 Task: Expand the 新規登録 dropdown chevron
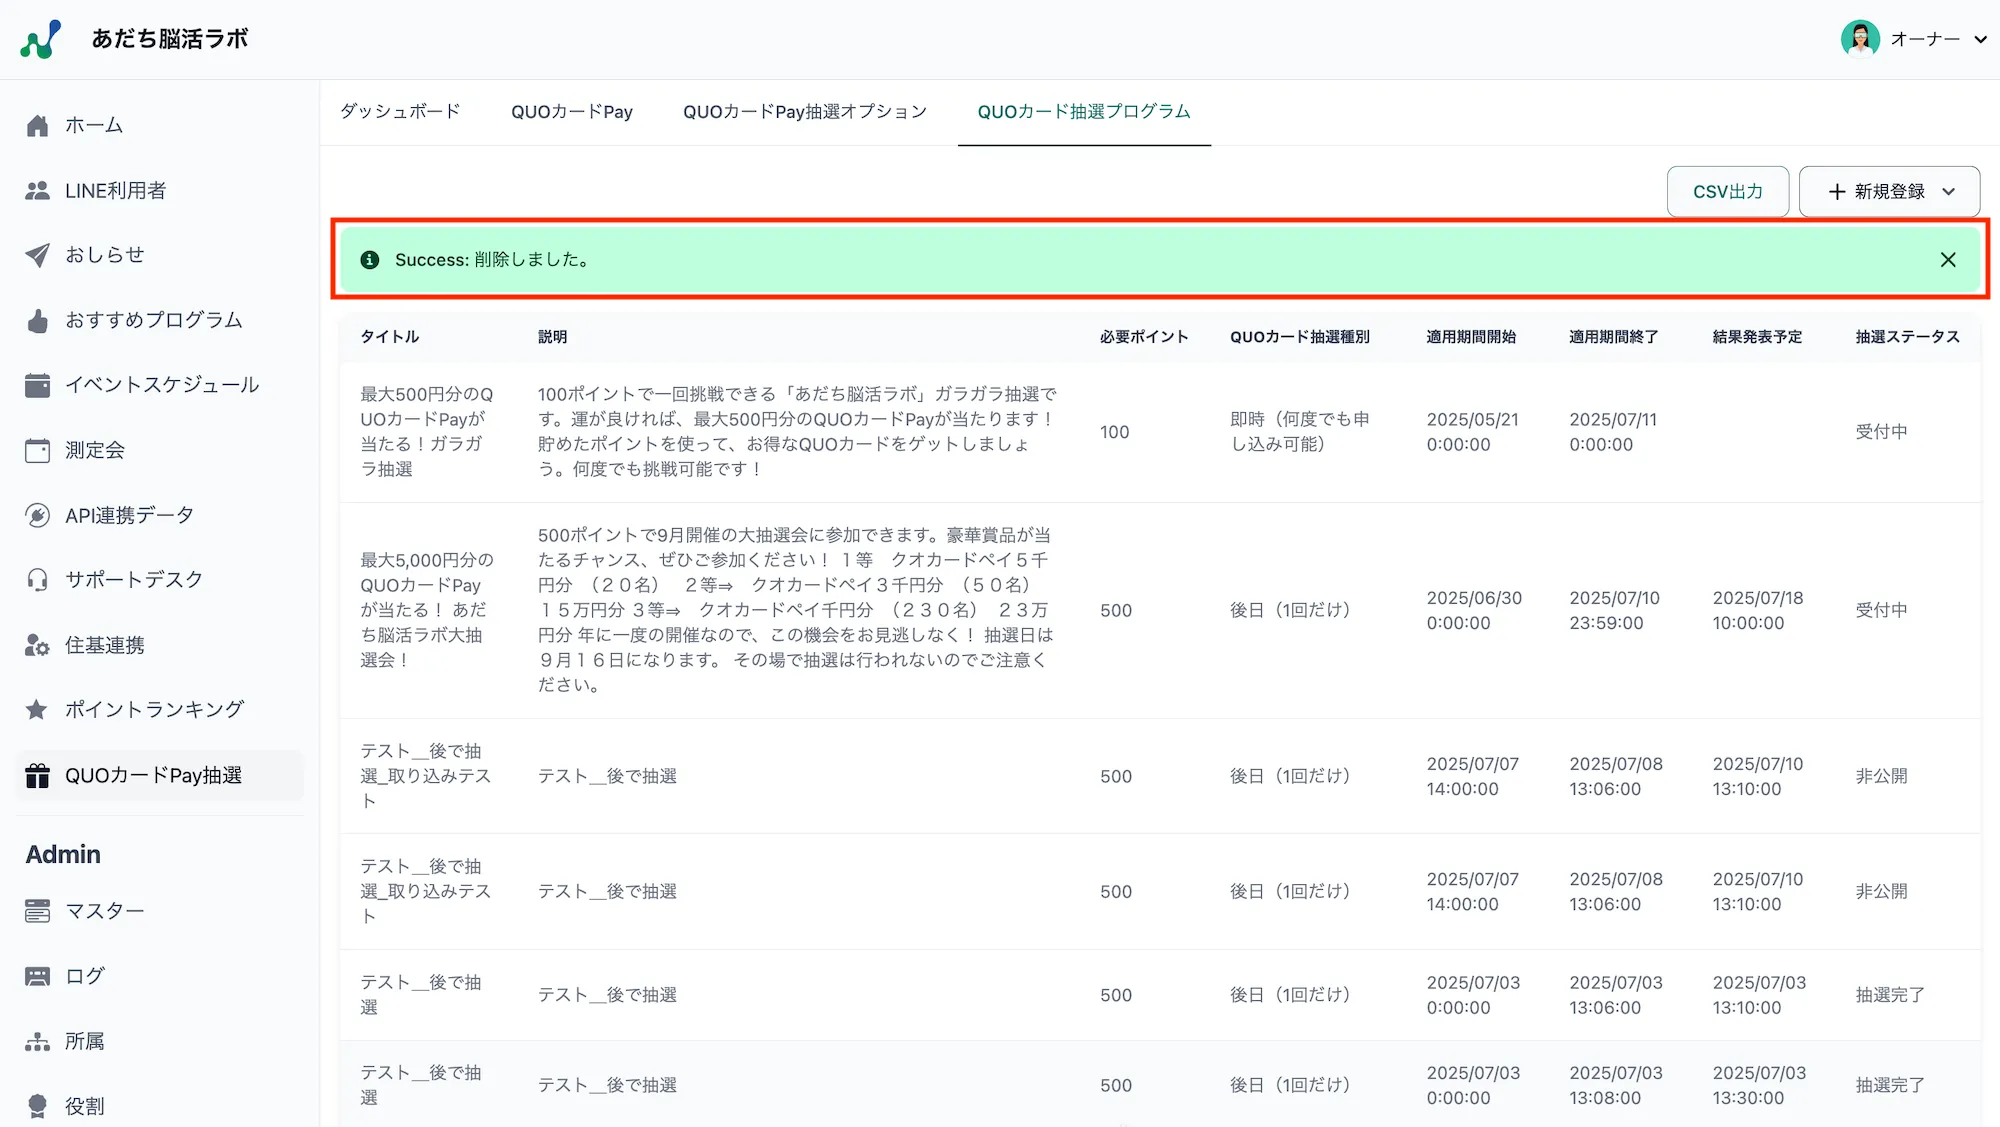pos(1948,191)
